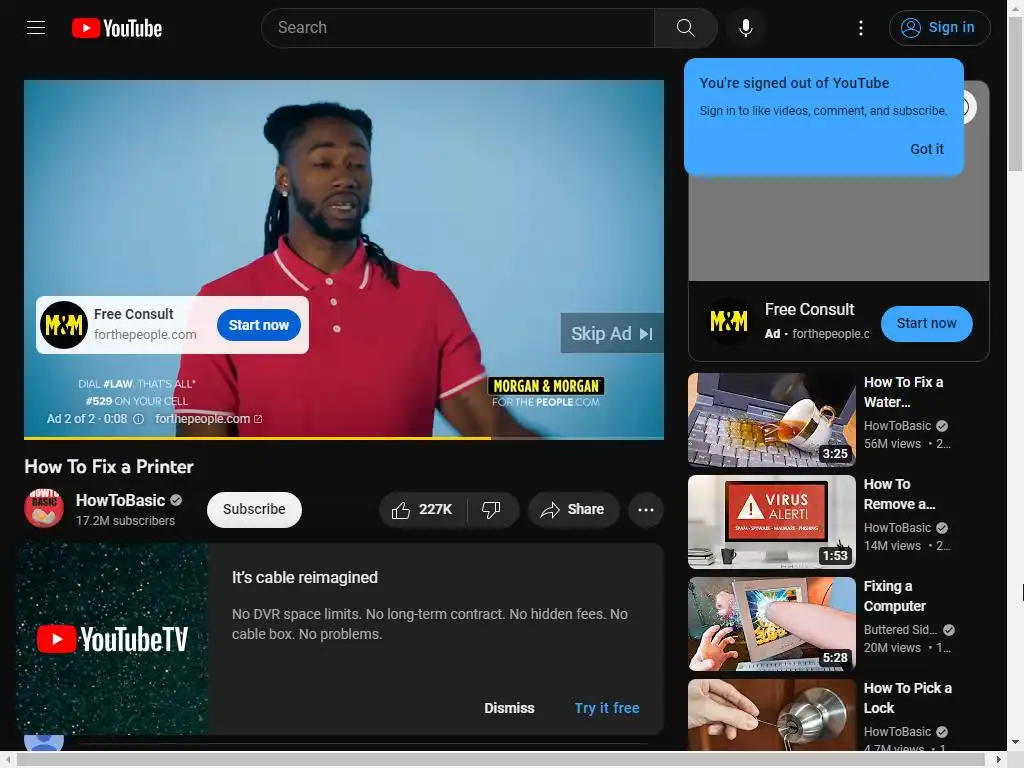Click Start now in sidebar ad

tap(926, 323)
